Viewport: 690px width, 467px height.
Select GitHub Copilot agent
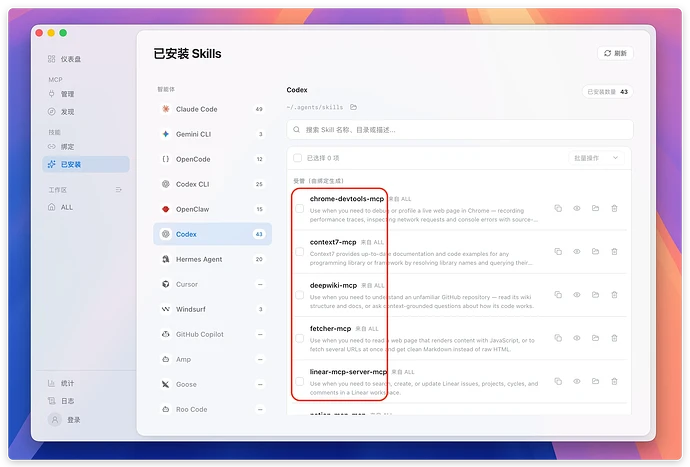pos(213,335)
